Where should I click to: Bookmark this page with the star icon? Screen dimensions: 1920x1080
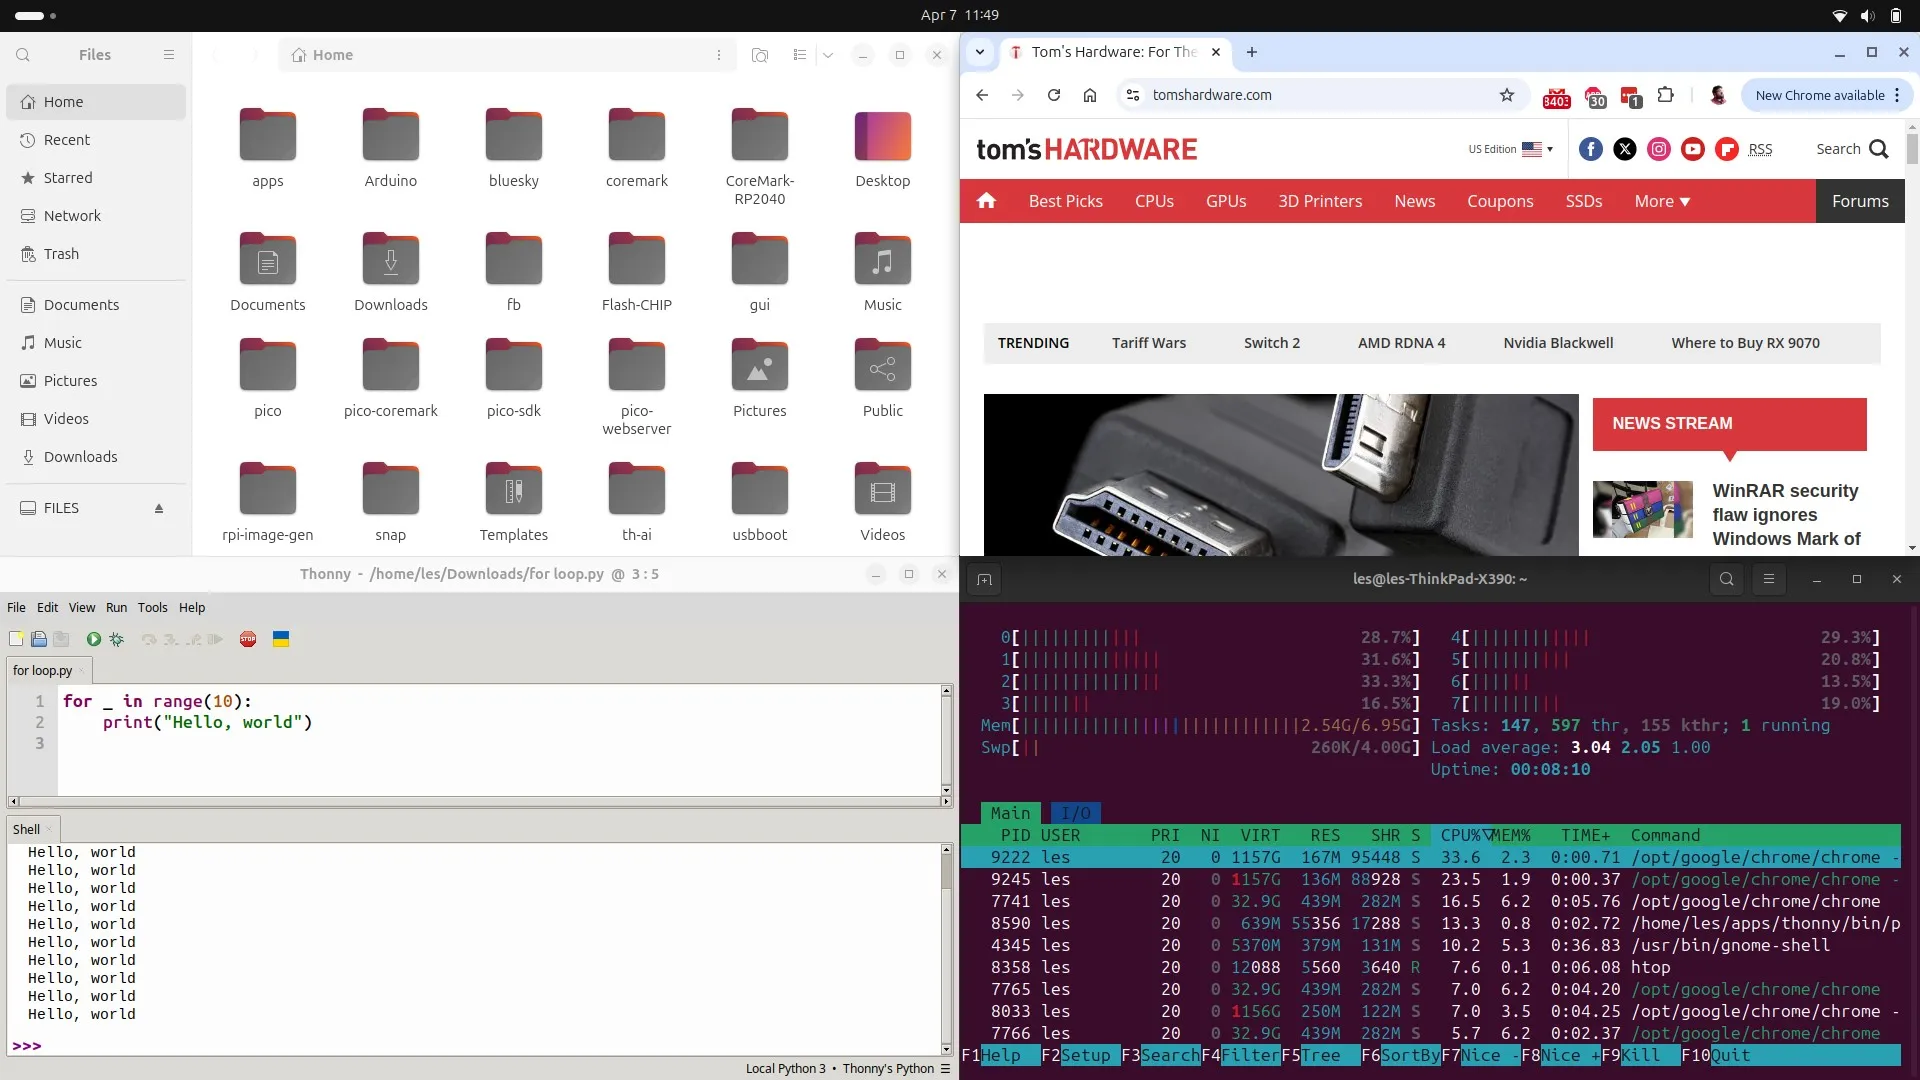(1507, 95)
